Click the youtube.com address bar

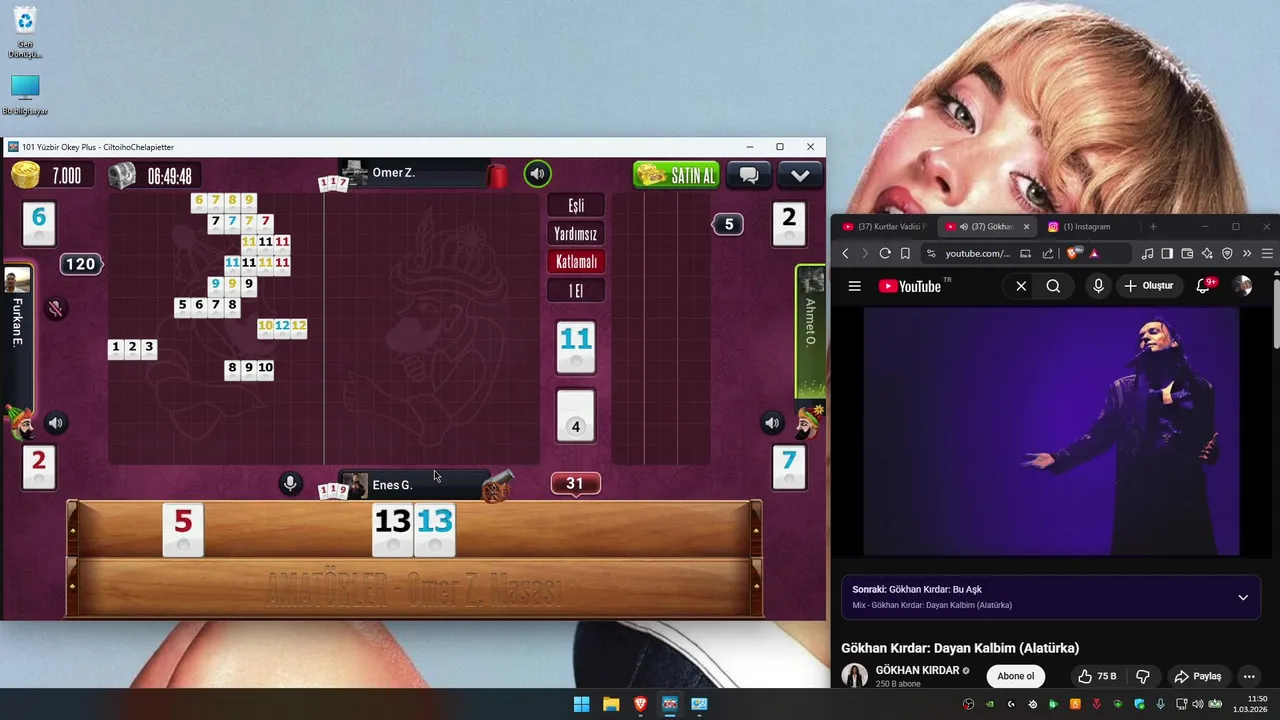(977, 254)
